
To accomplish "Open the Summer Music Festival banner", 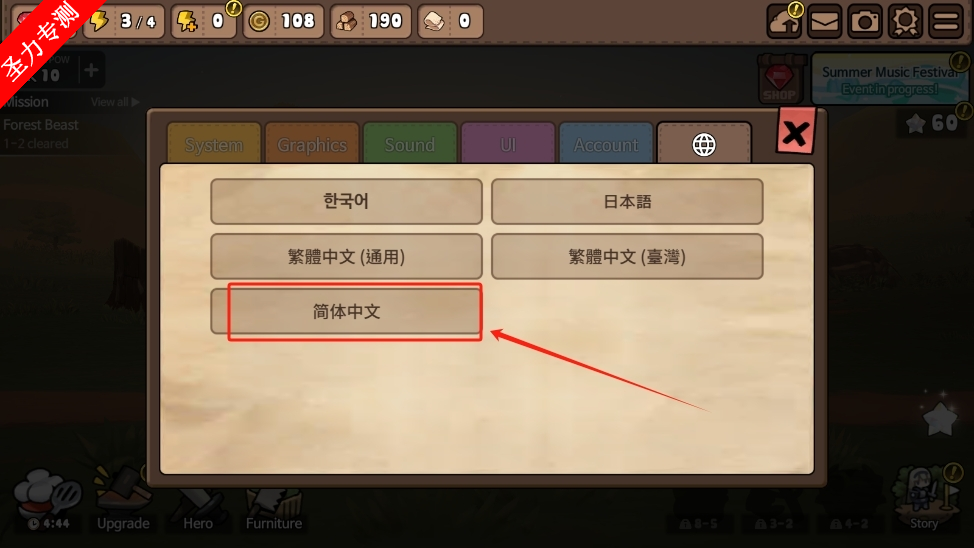I will pos(890,80).
